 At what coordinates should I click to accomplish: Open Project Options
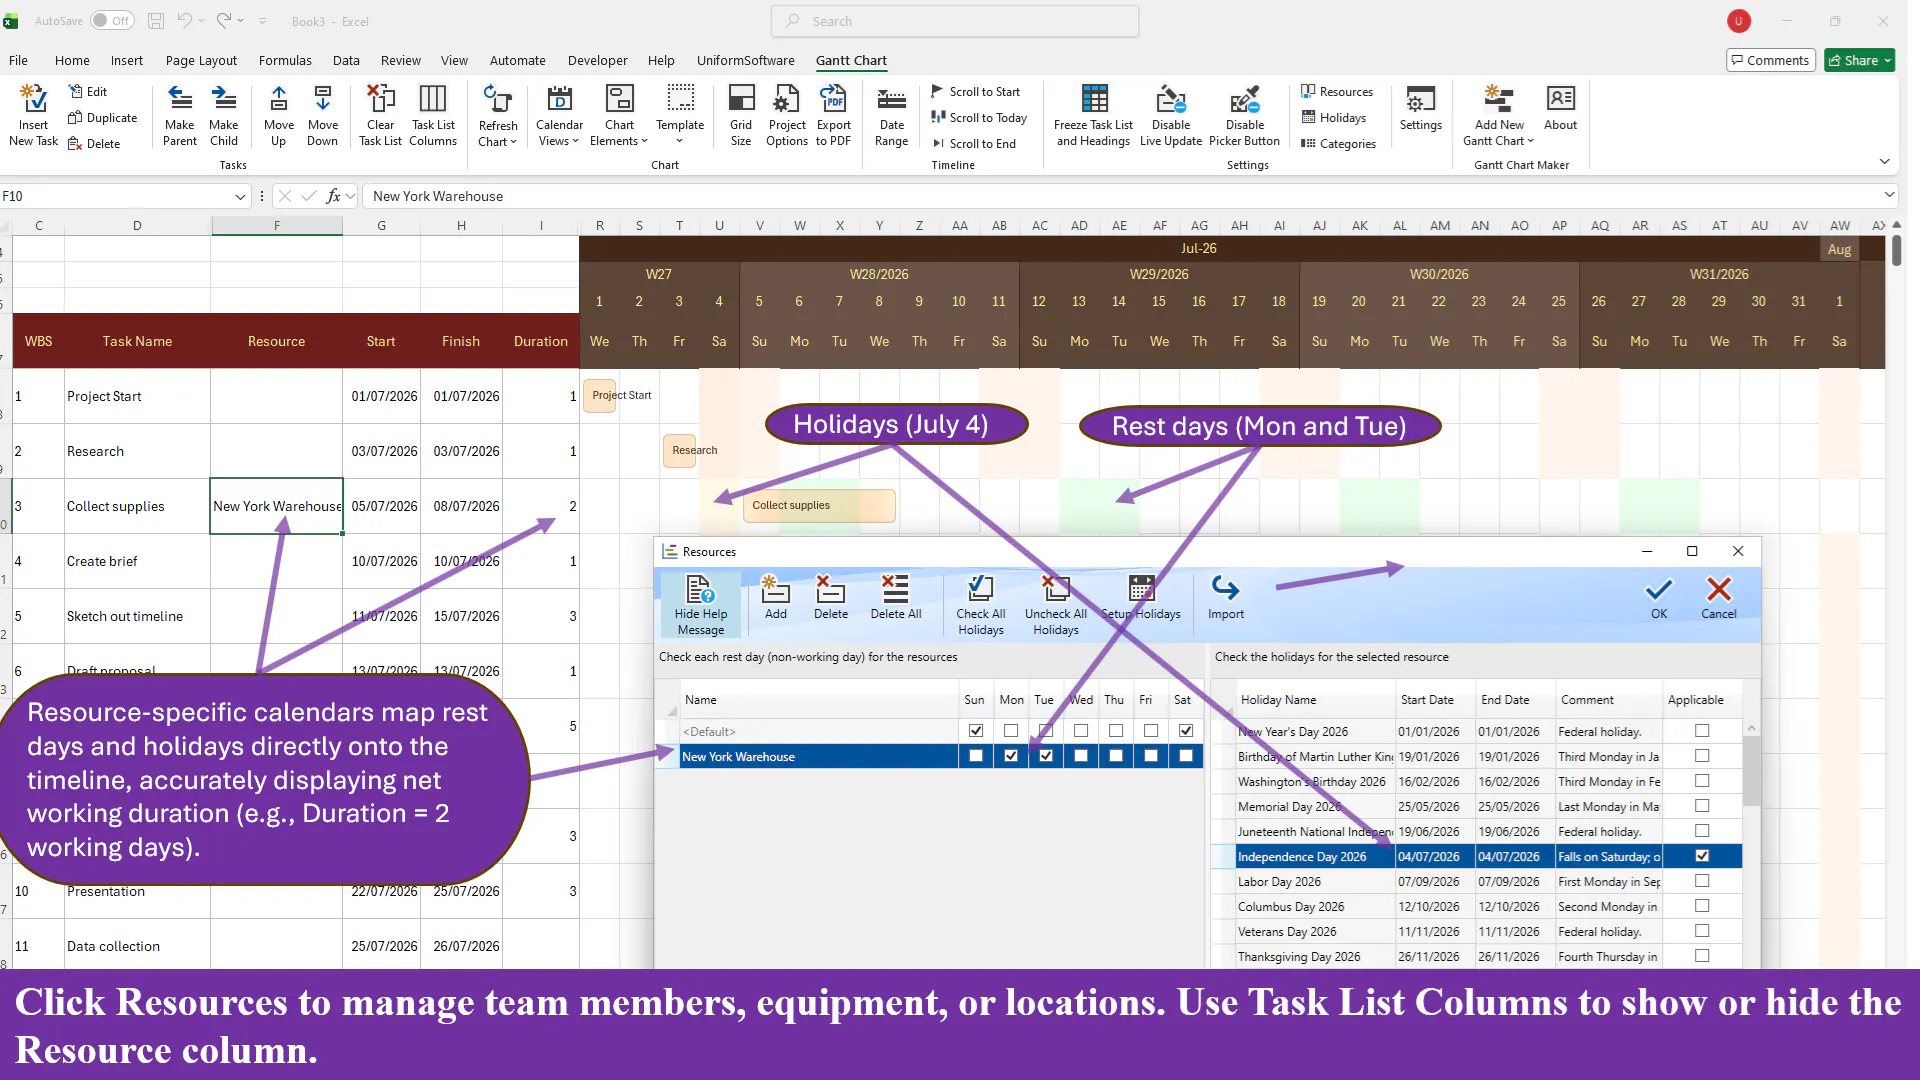[x=787, y=115]
